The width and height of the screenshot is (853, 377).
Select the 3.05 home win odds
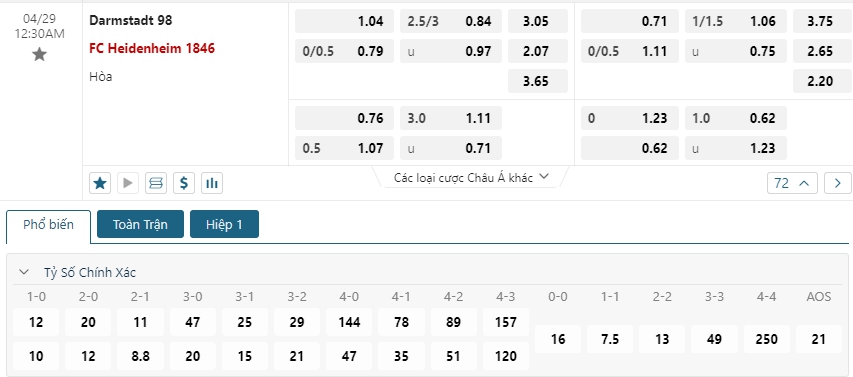(x=538, y=21)
